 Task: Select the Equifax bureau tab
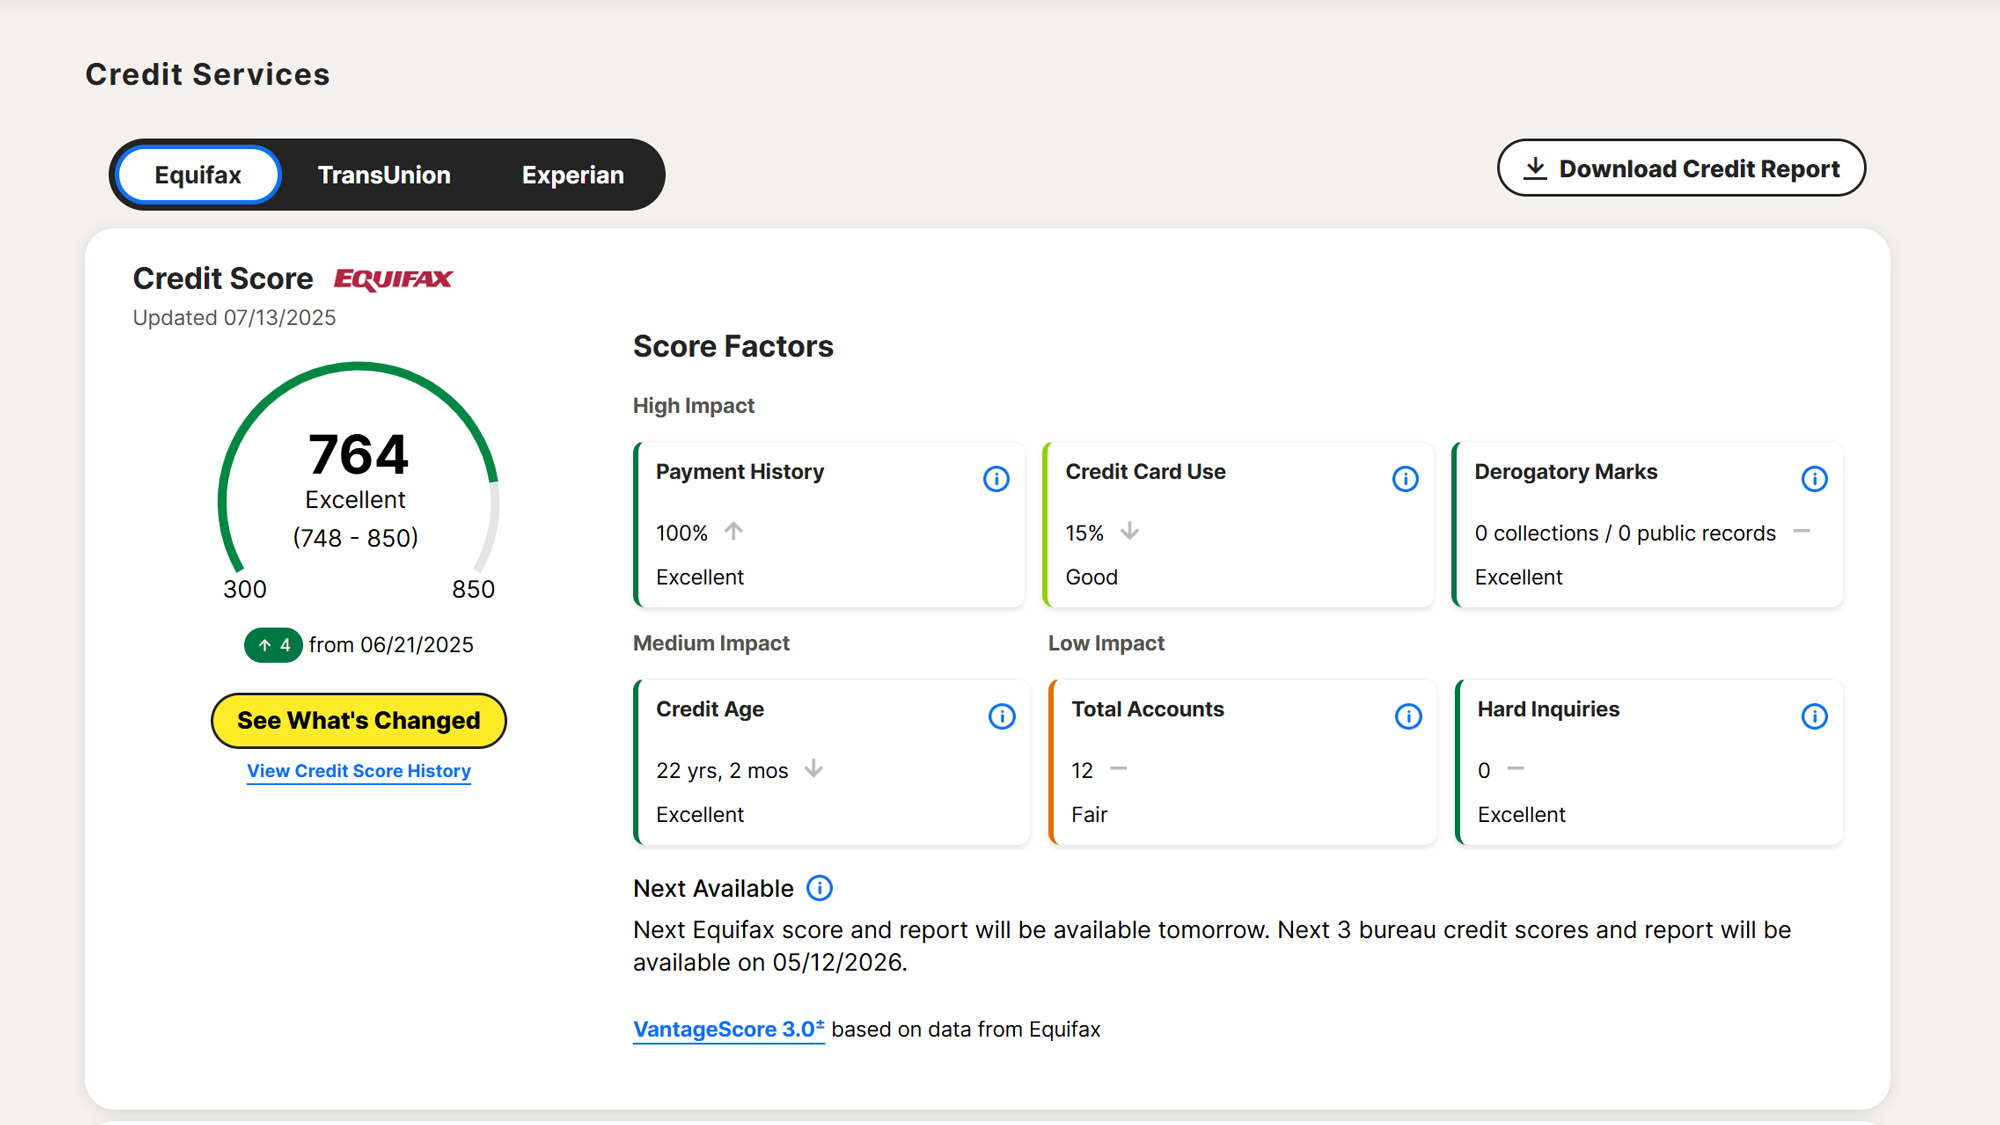(x=198, y=175)
